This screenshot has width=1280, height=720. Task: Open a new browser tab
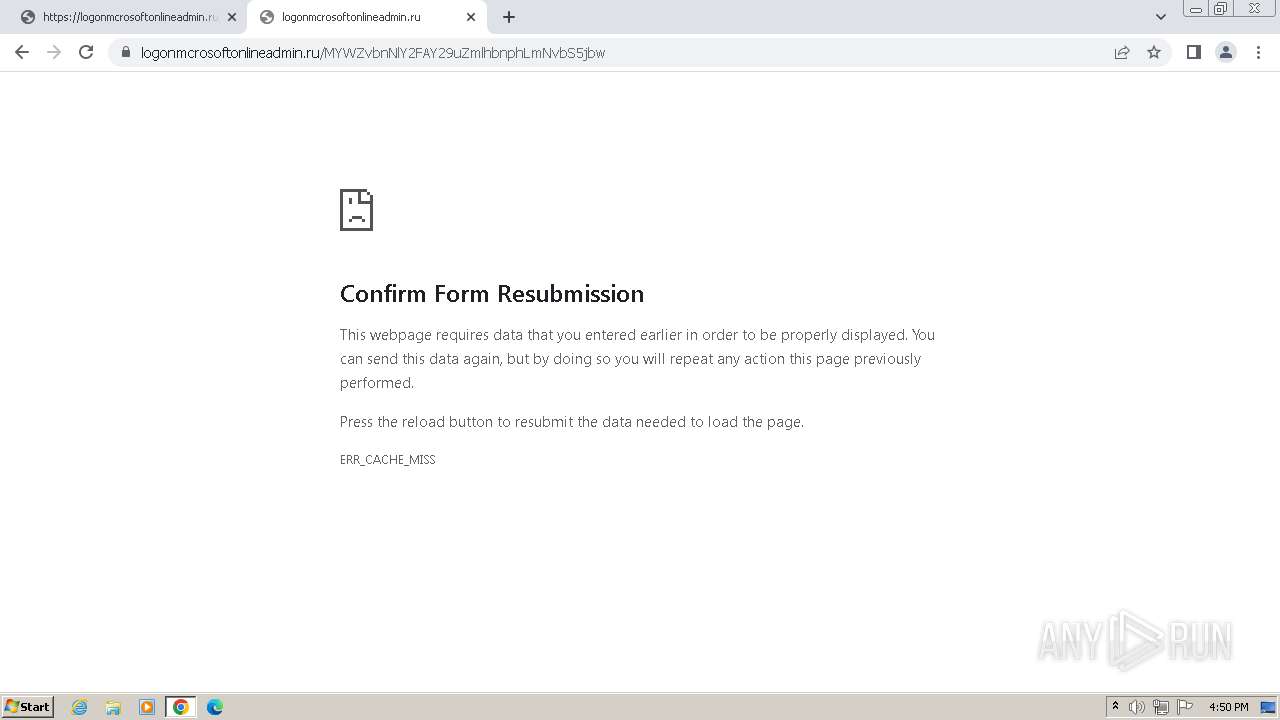(509, 17)
